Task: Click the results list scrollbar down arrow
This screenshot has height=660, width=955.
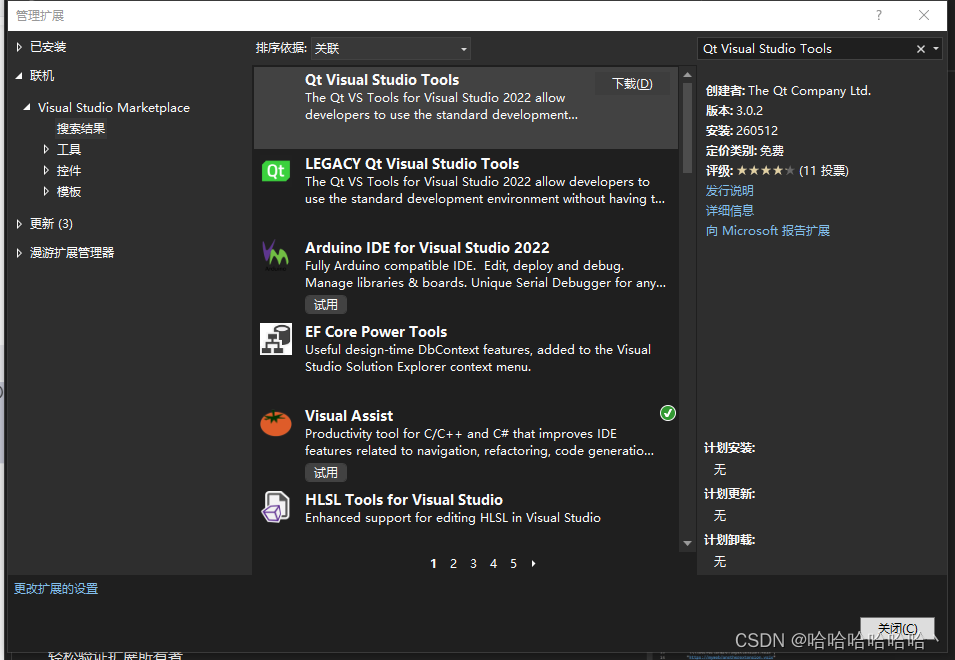Action: [x=688, y=543]
